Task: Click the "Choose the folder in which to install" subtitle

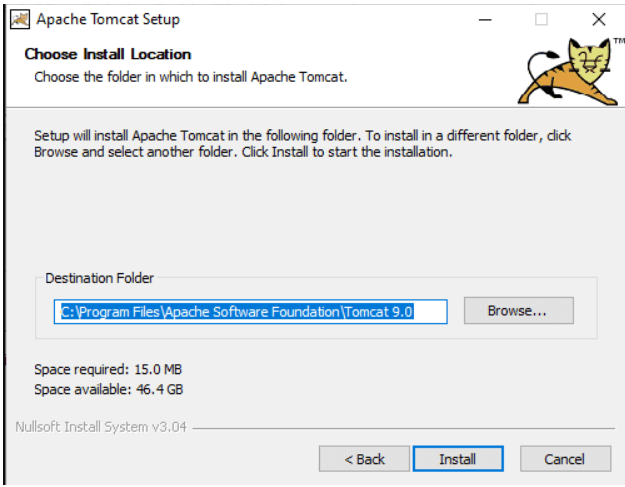Action: (x=190, y=76)
